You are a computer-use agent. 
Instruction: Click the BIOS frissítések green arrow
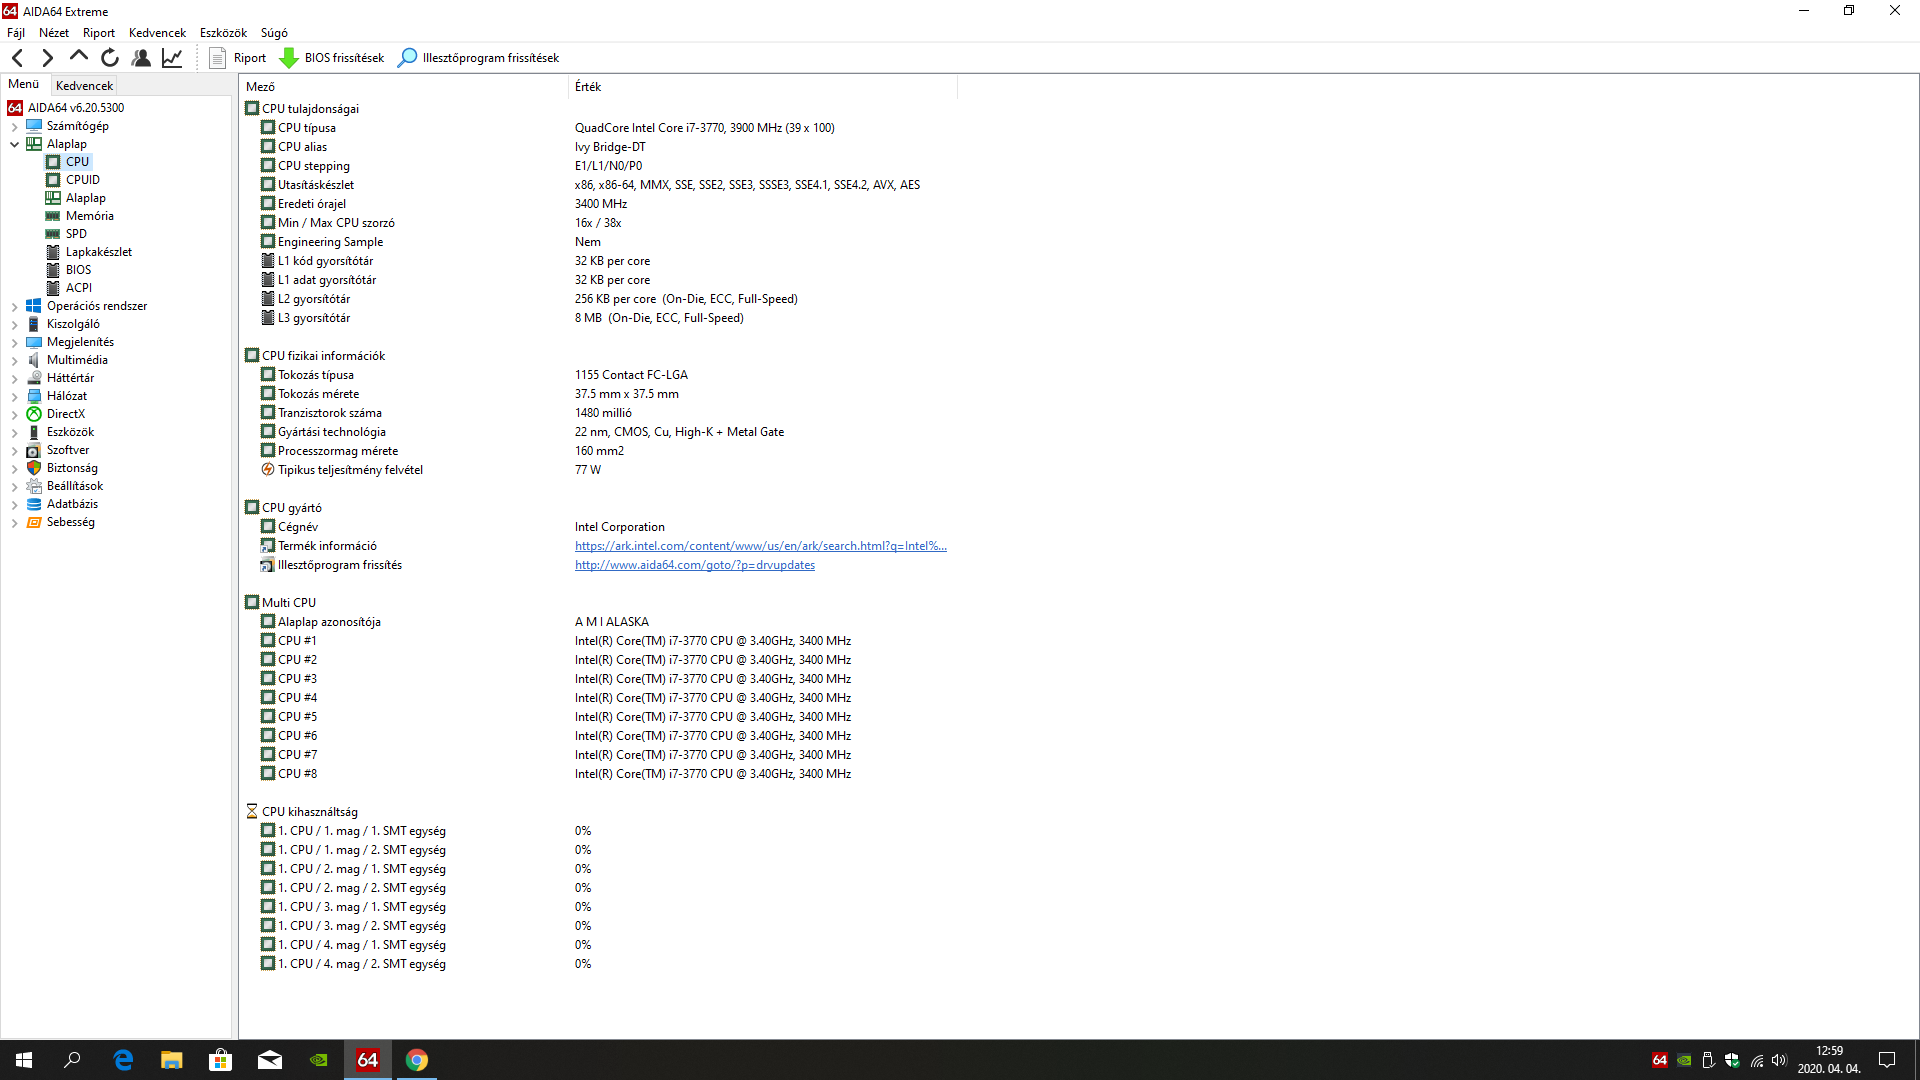pyautogui.click(x=289, y=58)
